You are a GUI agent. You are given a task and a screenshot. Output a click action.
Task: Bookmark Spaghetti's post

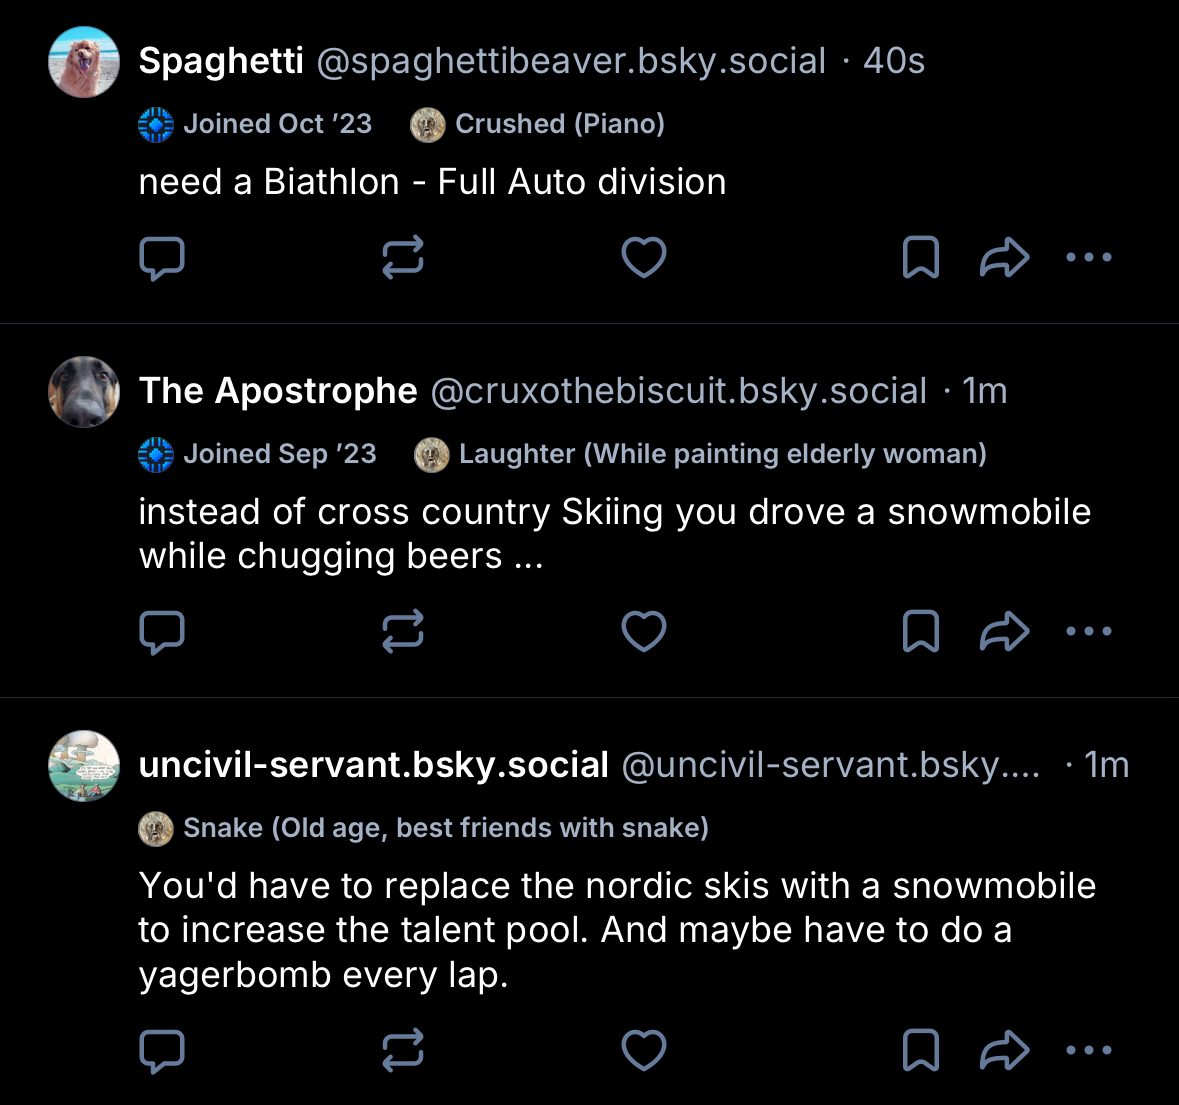(920, 258)
